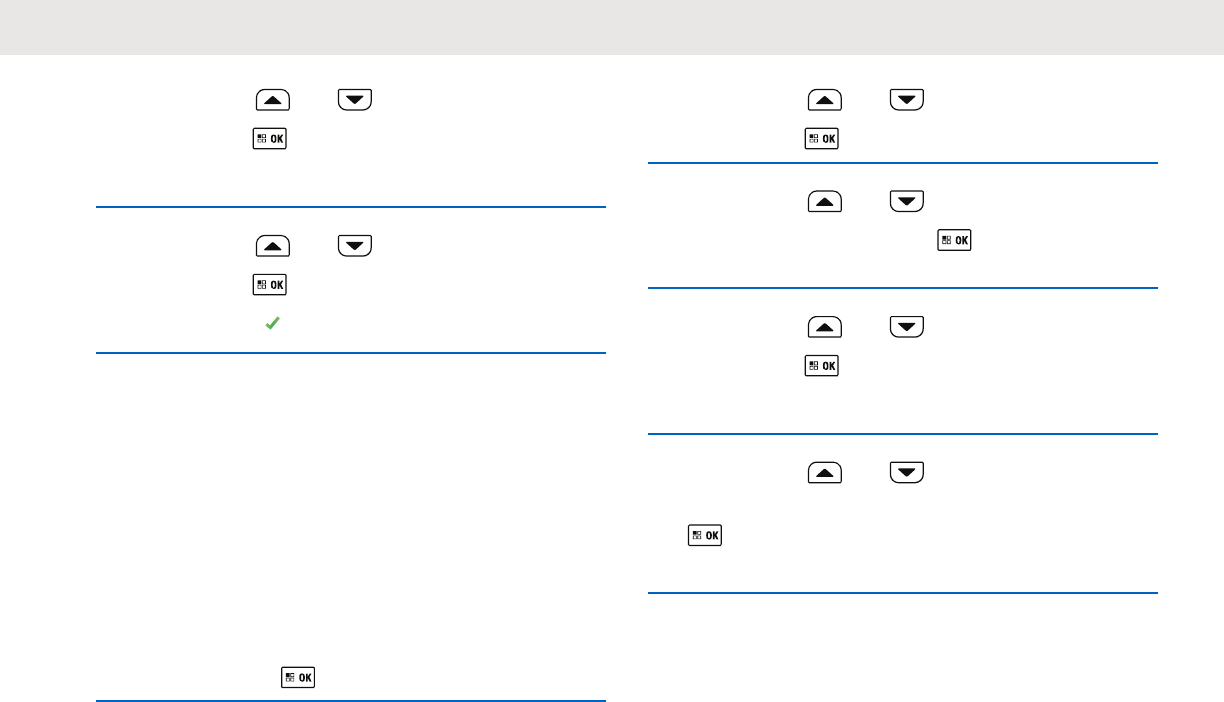Click the up arrow in the right column's first step
Screen dimensions: 1224x702
824,99
